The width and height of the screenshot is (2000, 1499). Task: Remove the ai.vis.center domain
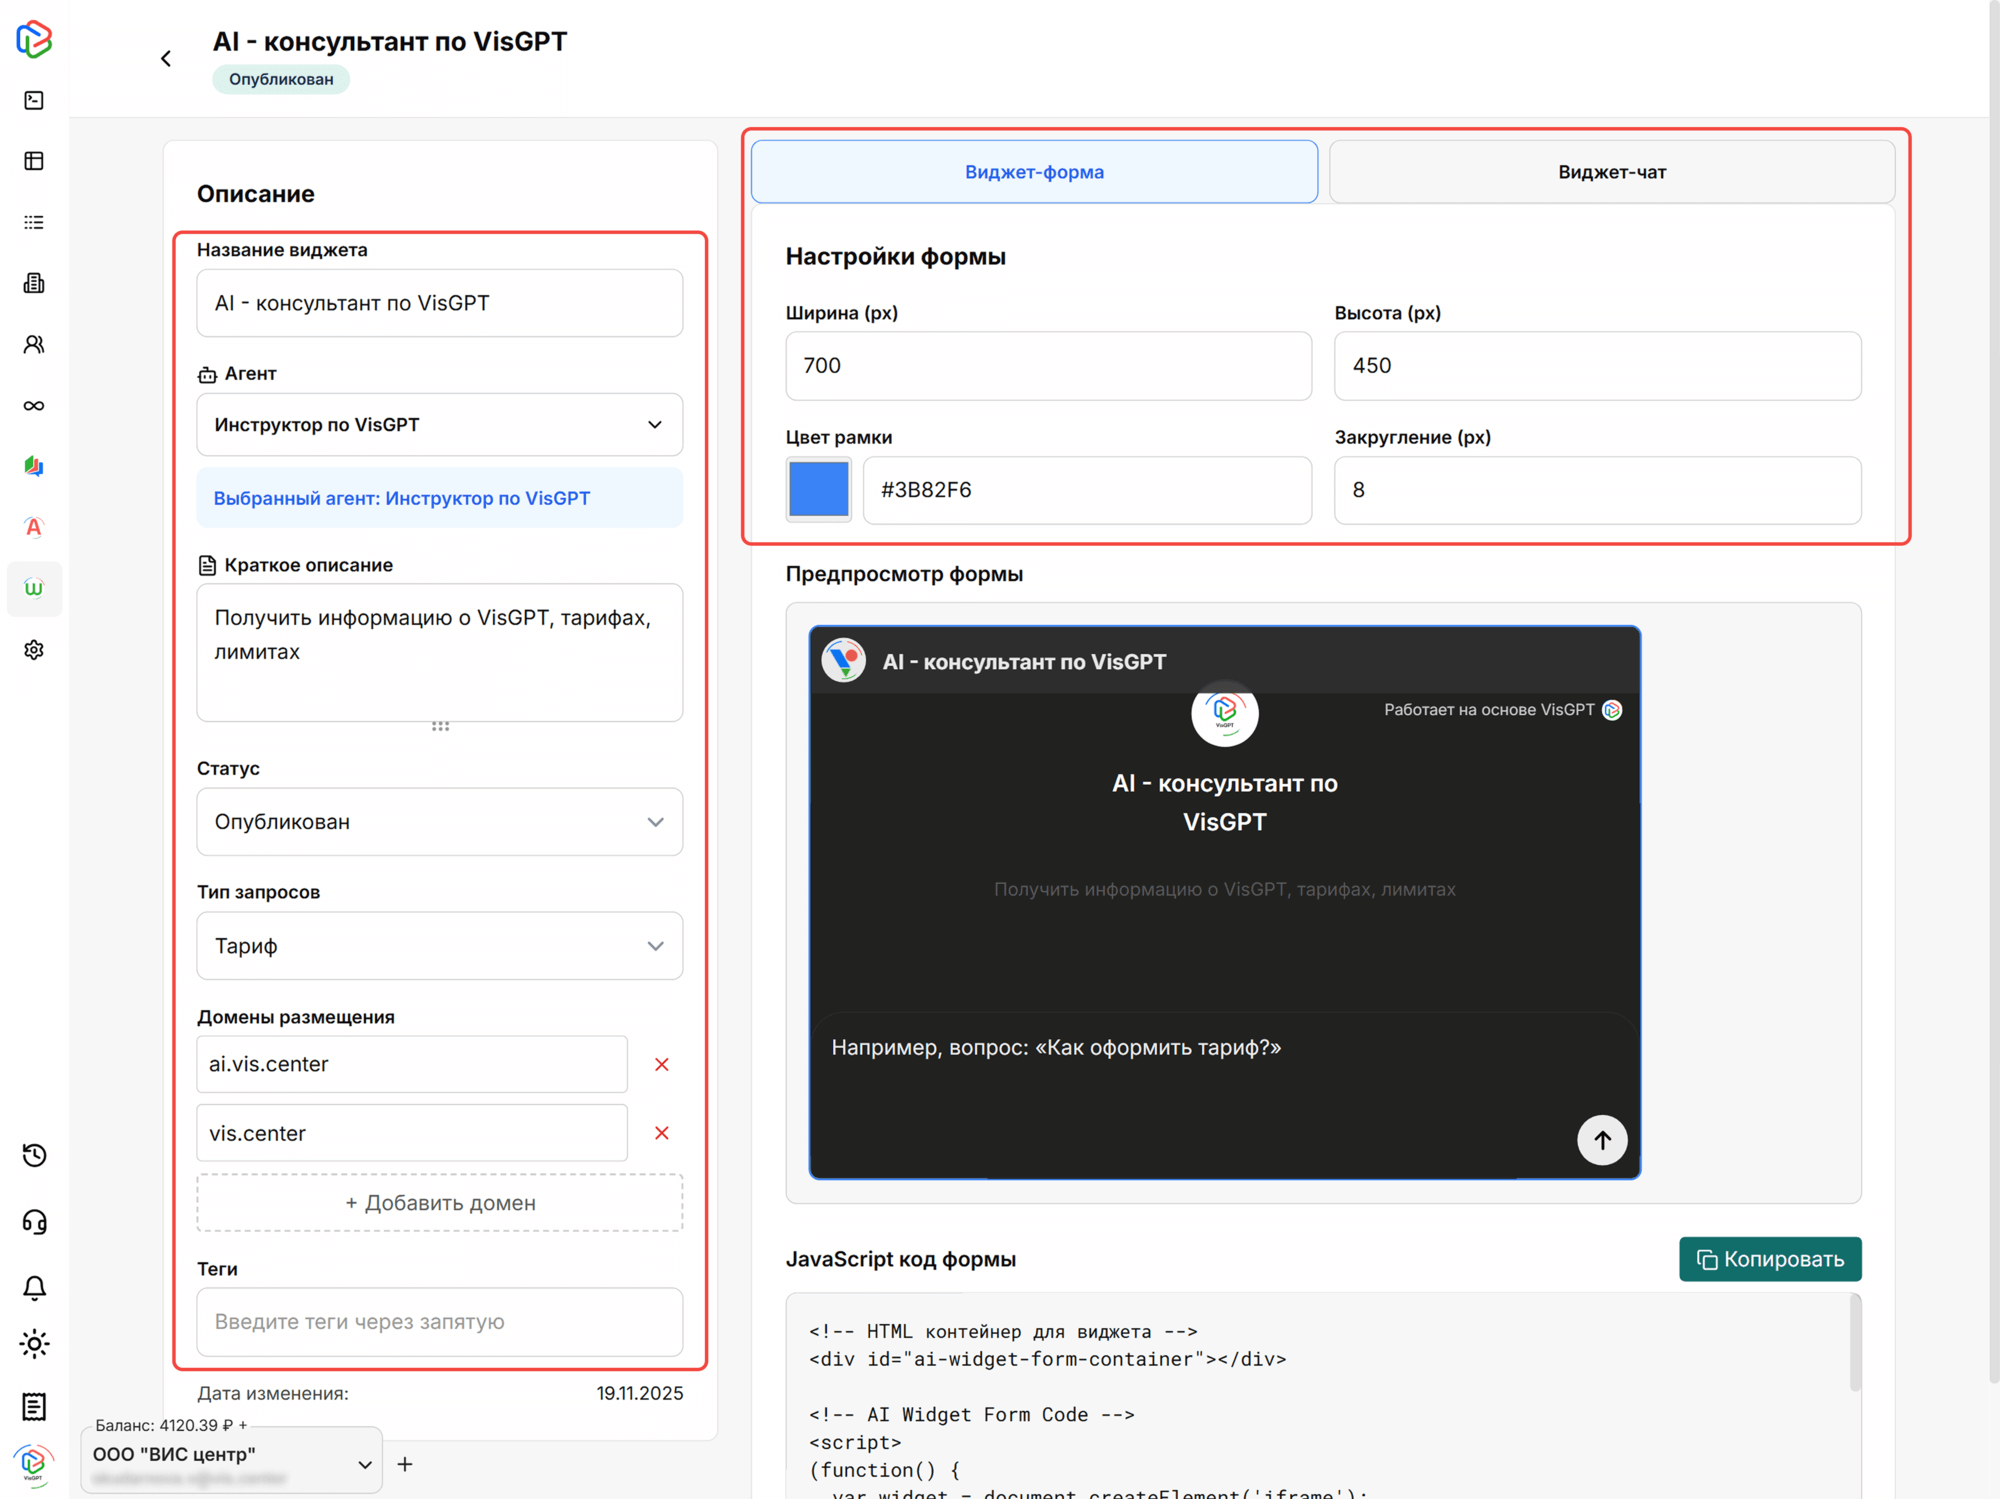pyautogui.click(x=661, y=1064)
